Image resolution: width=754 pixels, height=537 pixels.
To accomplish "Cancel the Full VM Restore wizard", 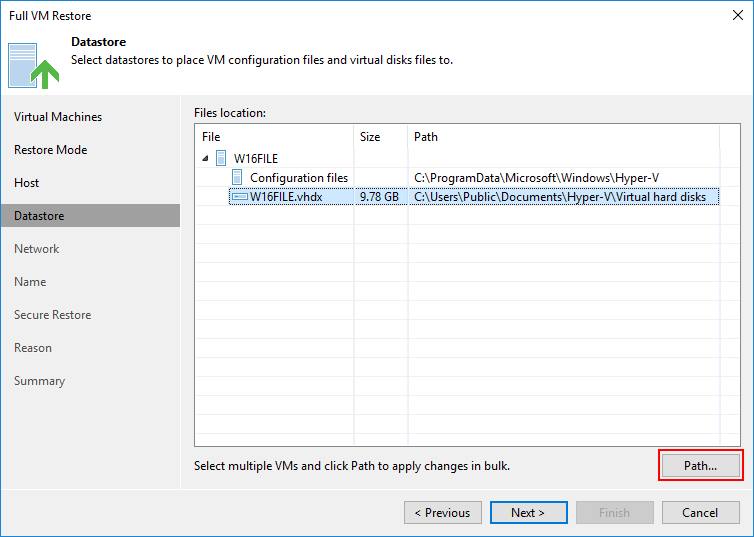I will click(701, 512).
